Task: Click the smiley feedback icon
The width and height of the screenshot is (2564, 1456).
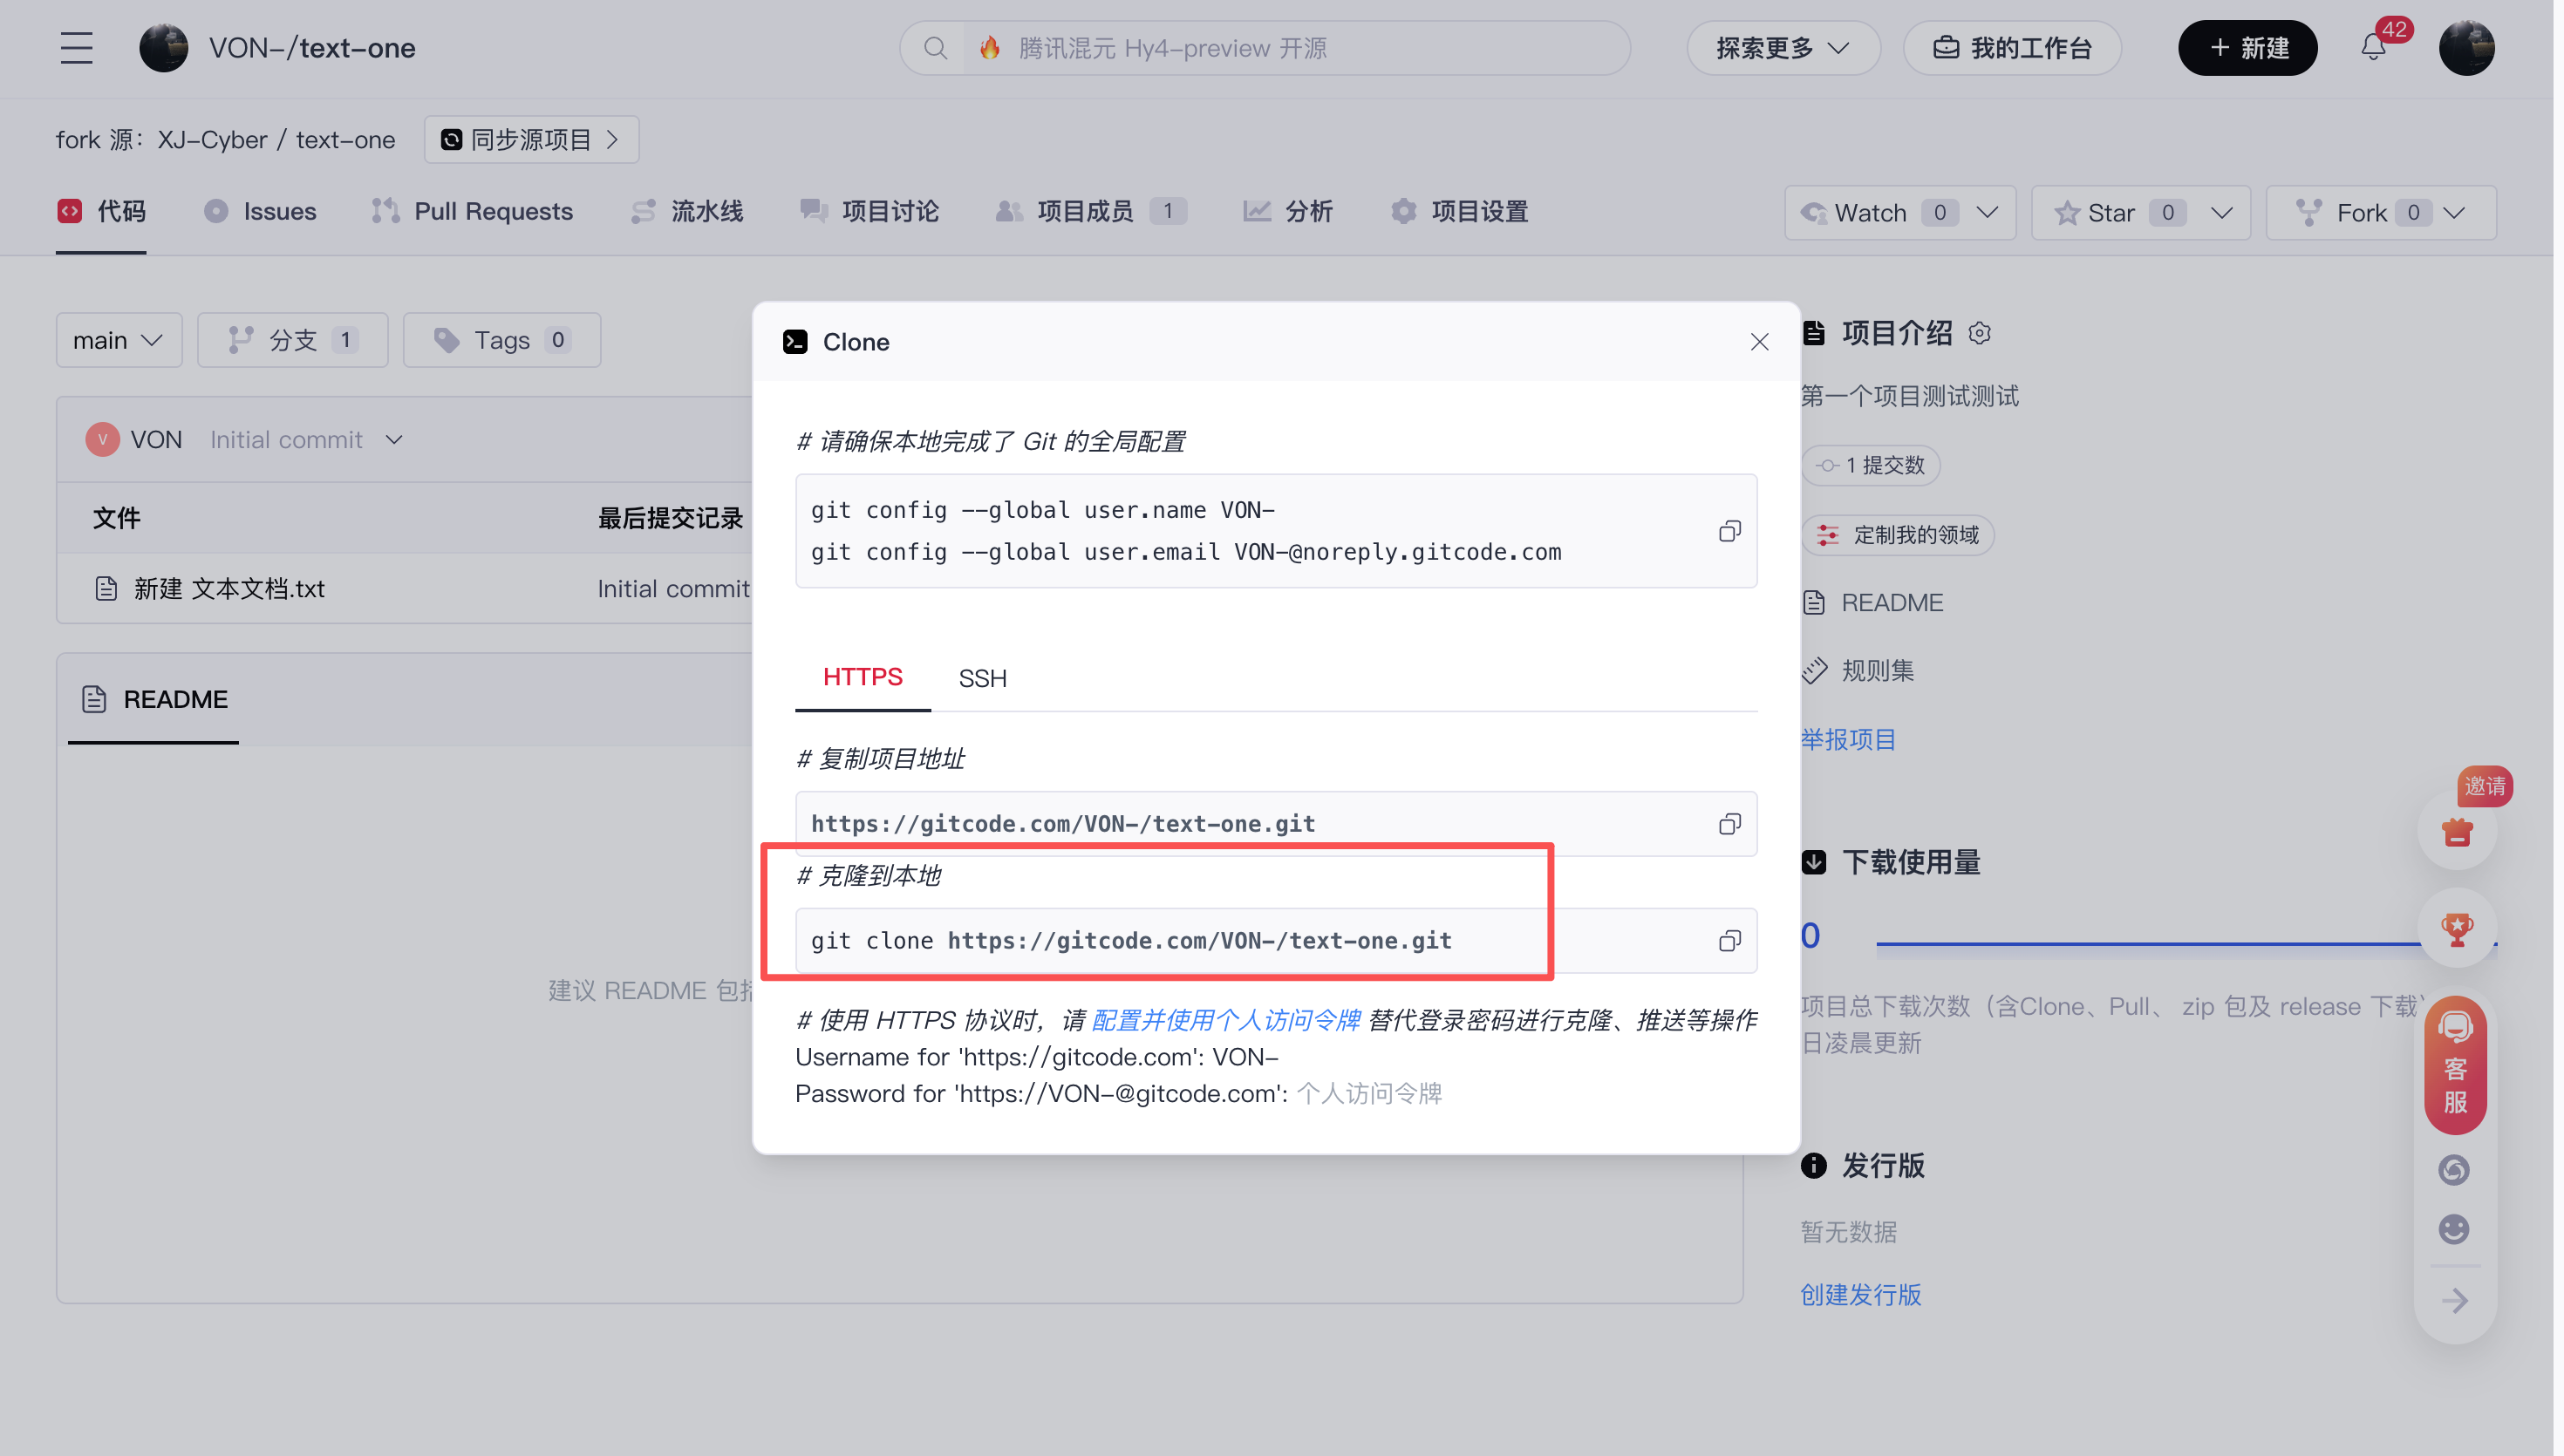Action: click(x=2453, y=1229)
